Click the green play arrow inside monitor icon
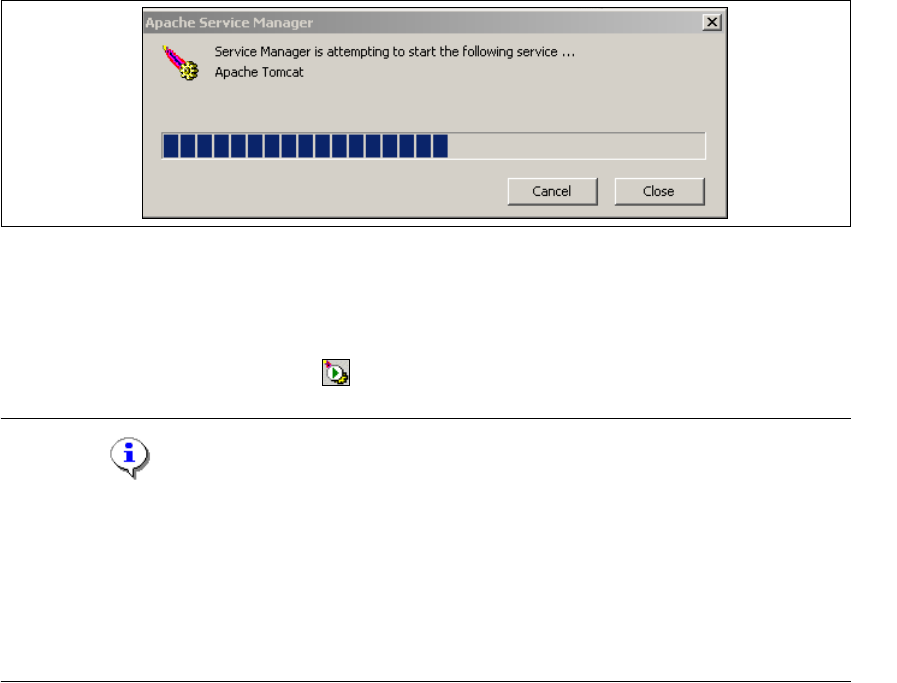The height and width of the screenshot is (683, 897). [335, 373]
